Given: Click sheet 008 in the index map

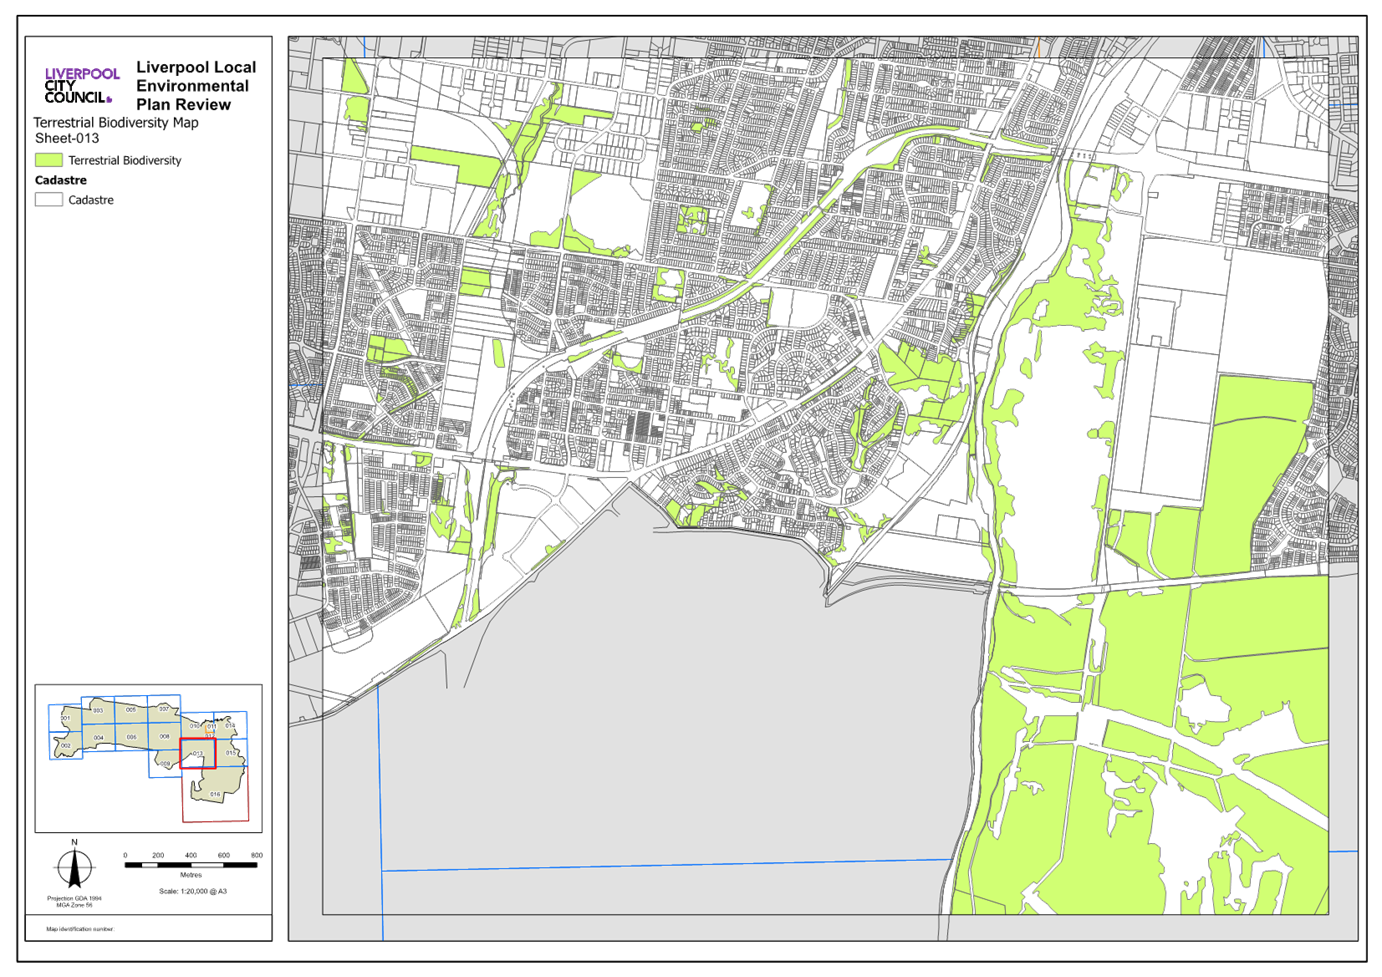Looking at the screenshot, I should [165, 736].
